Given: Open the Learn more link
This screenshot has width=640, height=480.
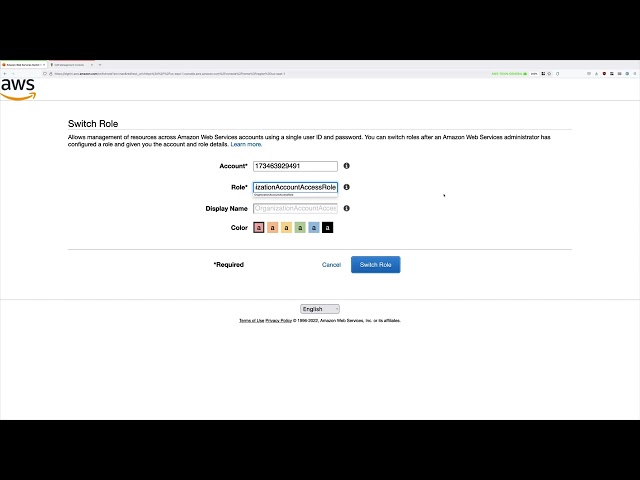Looking at the screenshot, I should [x=246, y=144].
